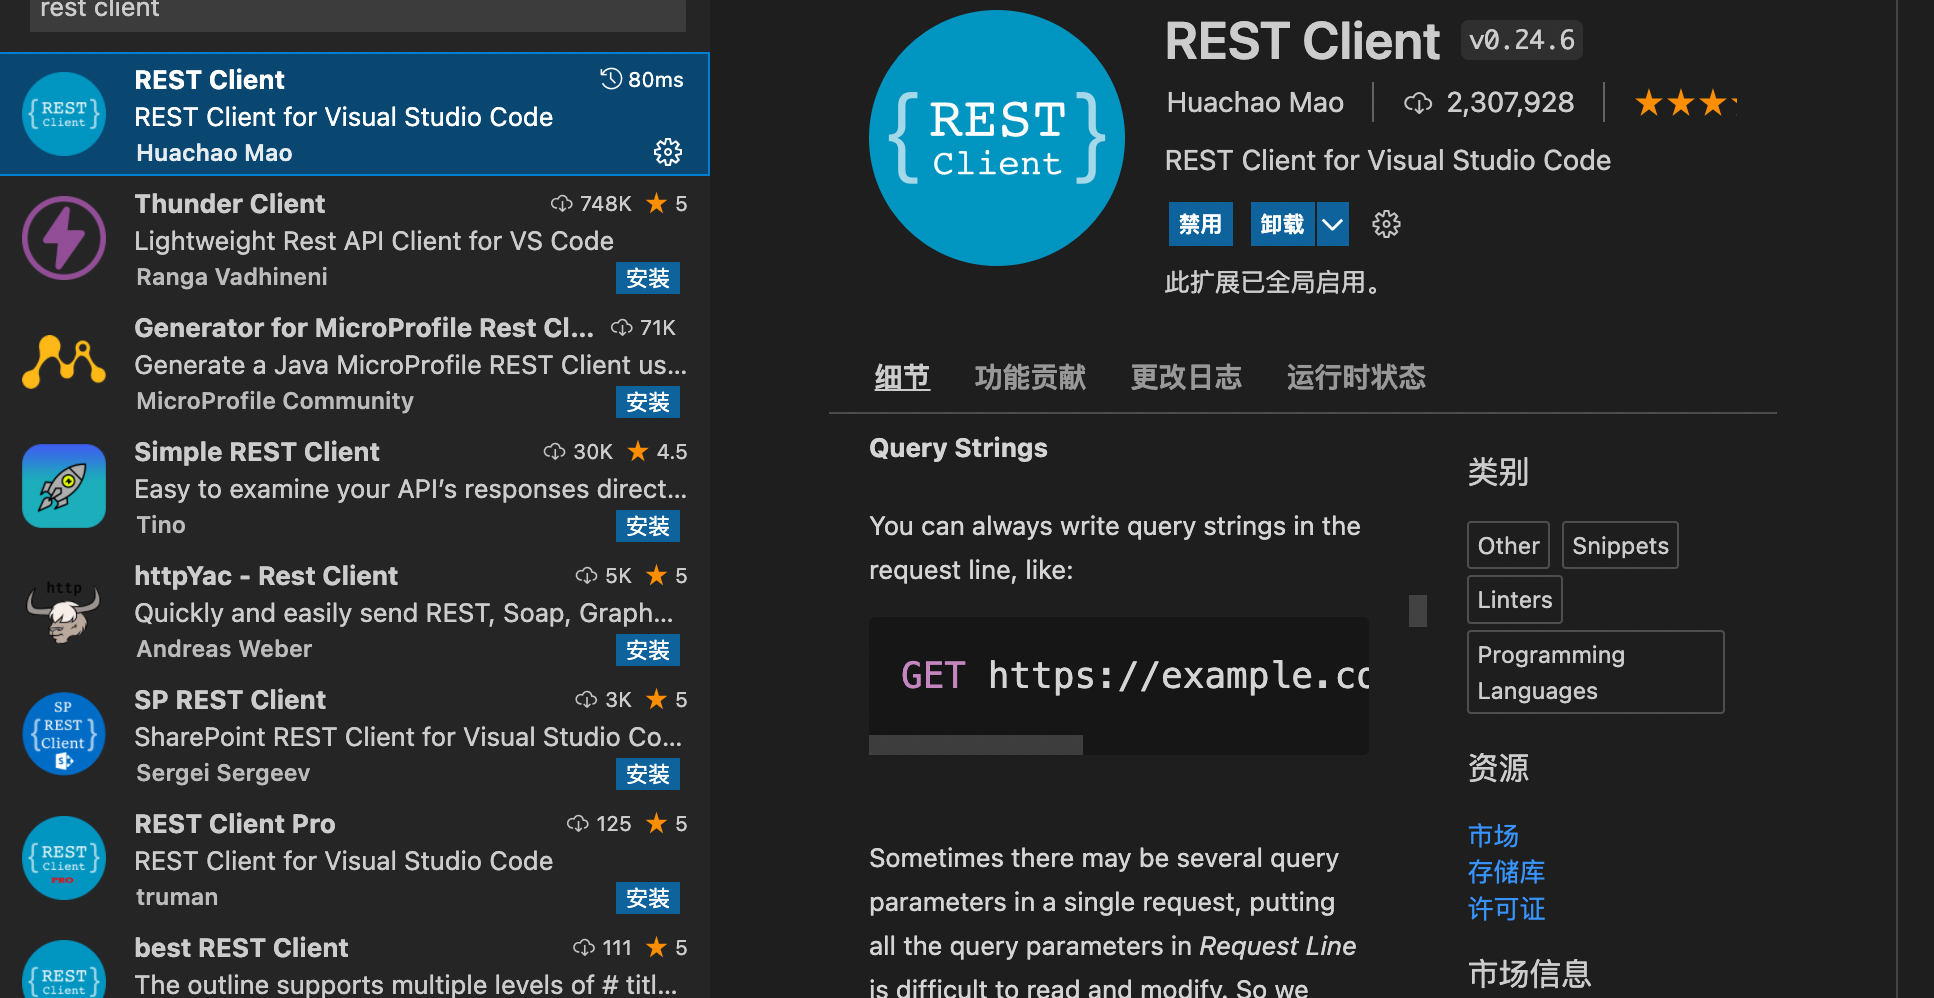Image resolution: width=1934 pixels, height=998 pixels.
Task: Install httpYac - Rest Client
Action: pos(648,650)
